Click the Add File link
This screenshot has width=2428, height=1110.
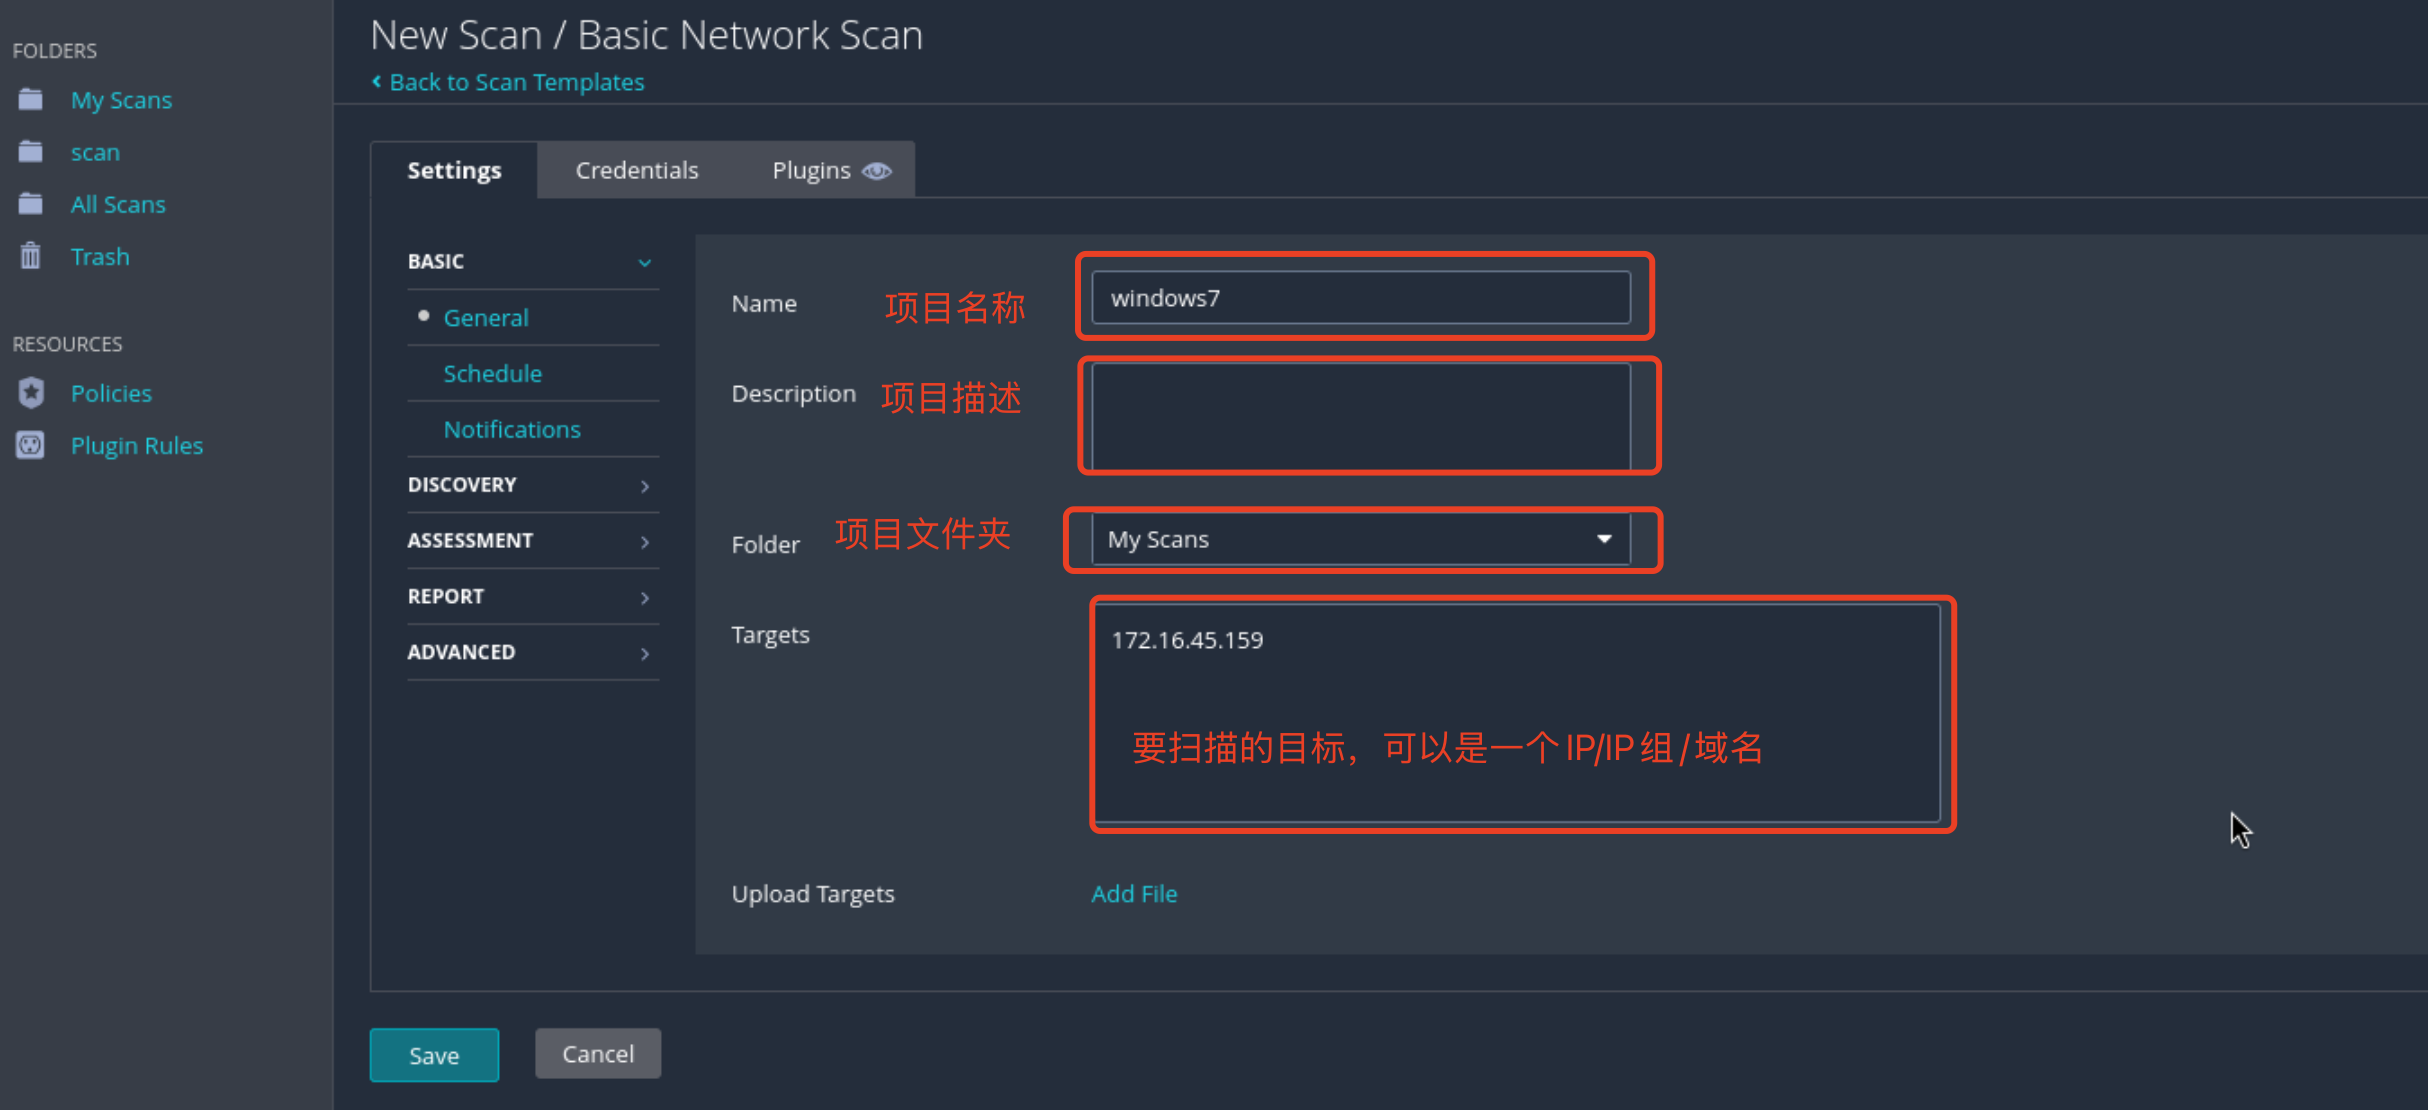coord(1134,894)
